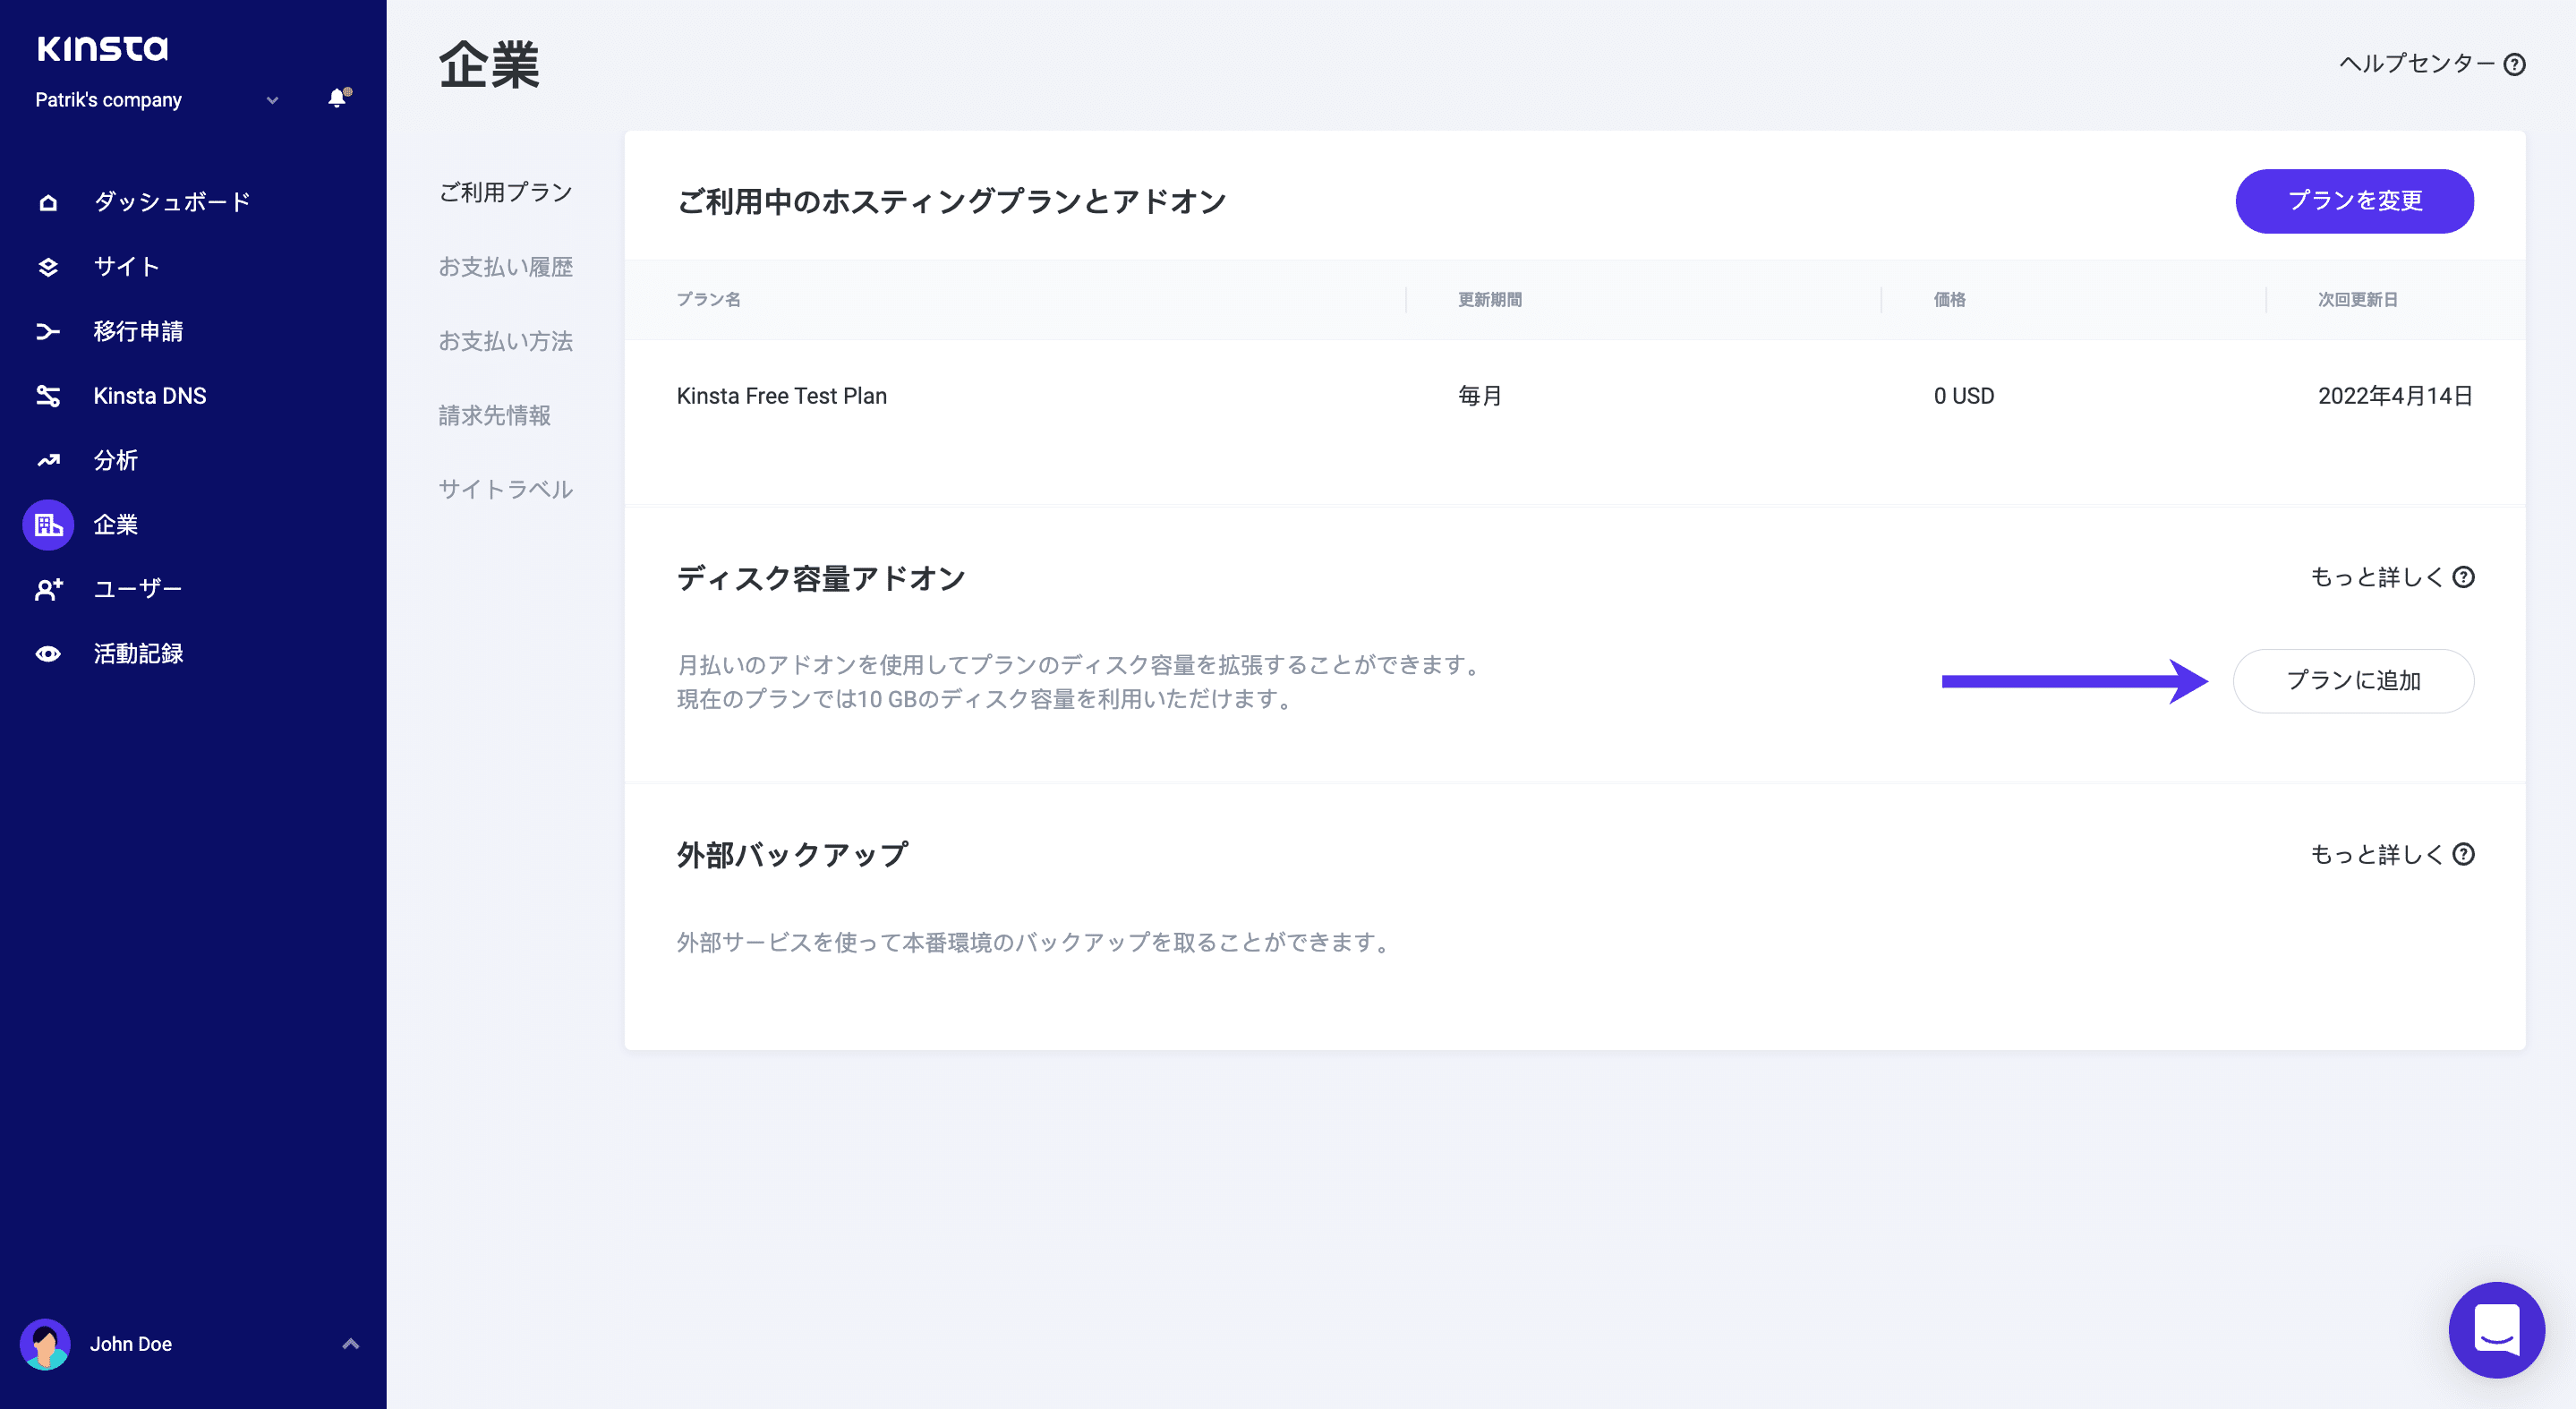This screenshot has width=2576, height=1409.
Task: Switch to the サイトラベル tab
Action: coord(505,489)
